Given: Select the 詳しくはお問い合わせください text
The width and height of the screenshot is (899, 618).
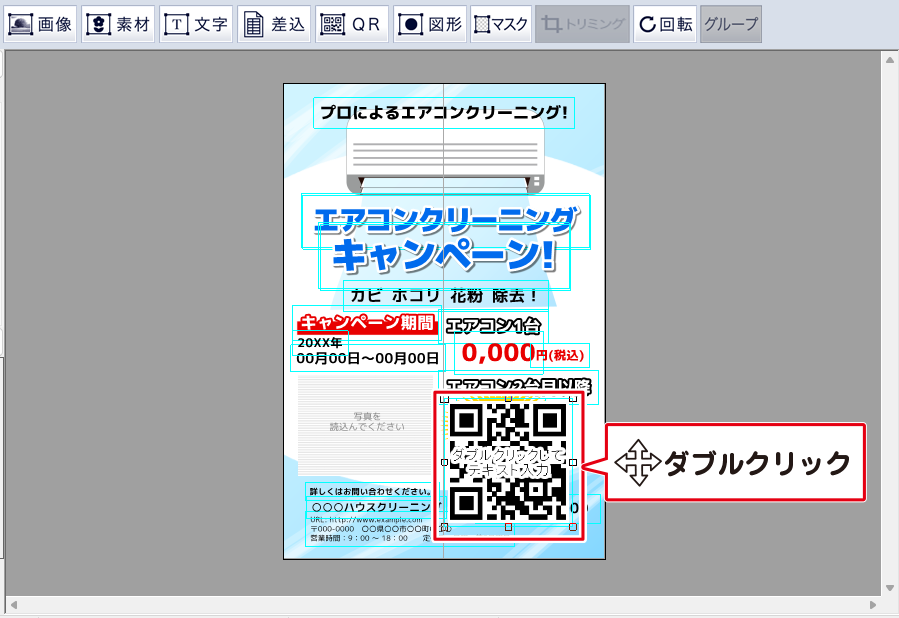Looking at the screenshot, I should click(370, 491).
